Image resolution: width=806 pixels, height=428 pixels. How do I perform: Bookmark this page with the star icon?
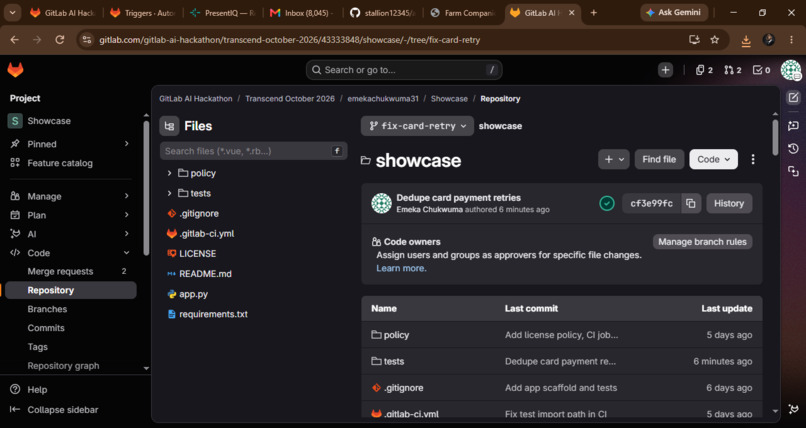coord(715,40)
